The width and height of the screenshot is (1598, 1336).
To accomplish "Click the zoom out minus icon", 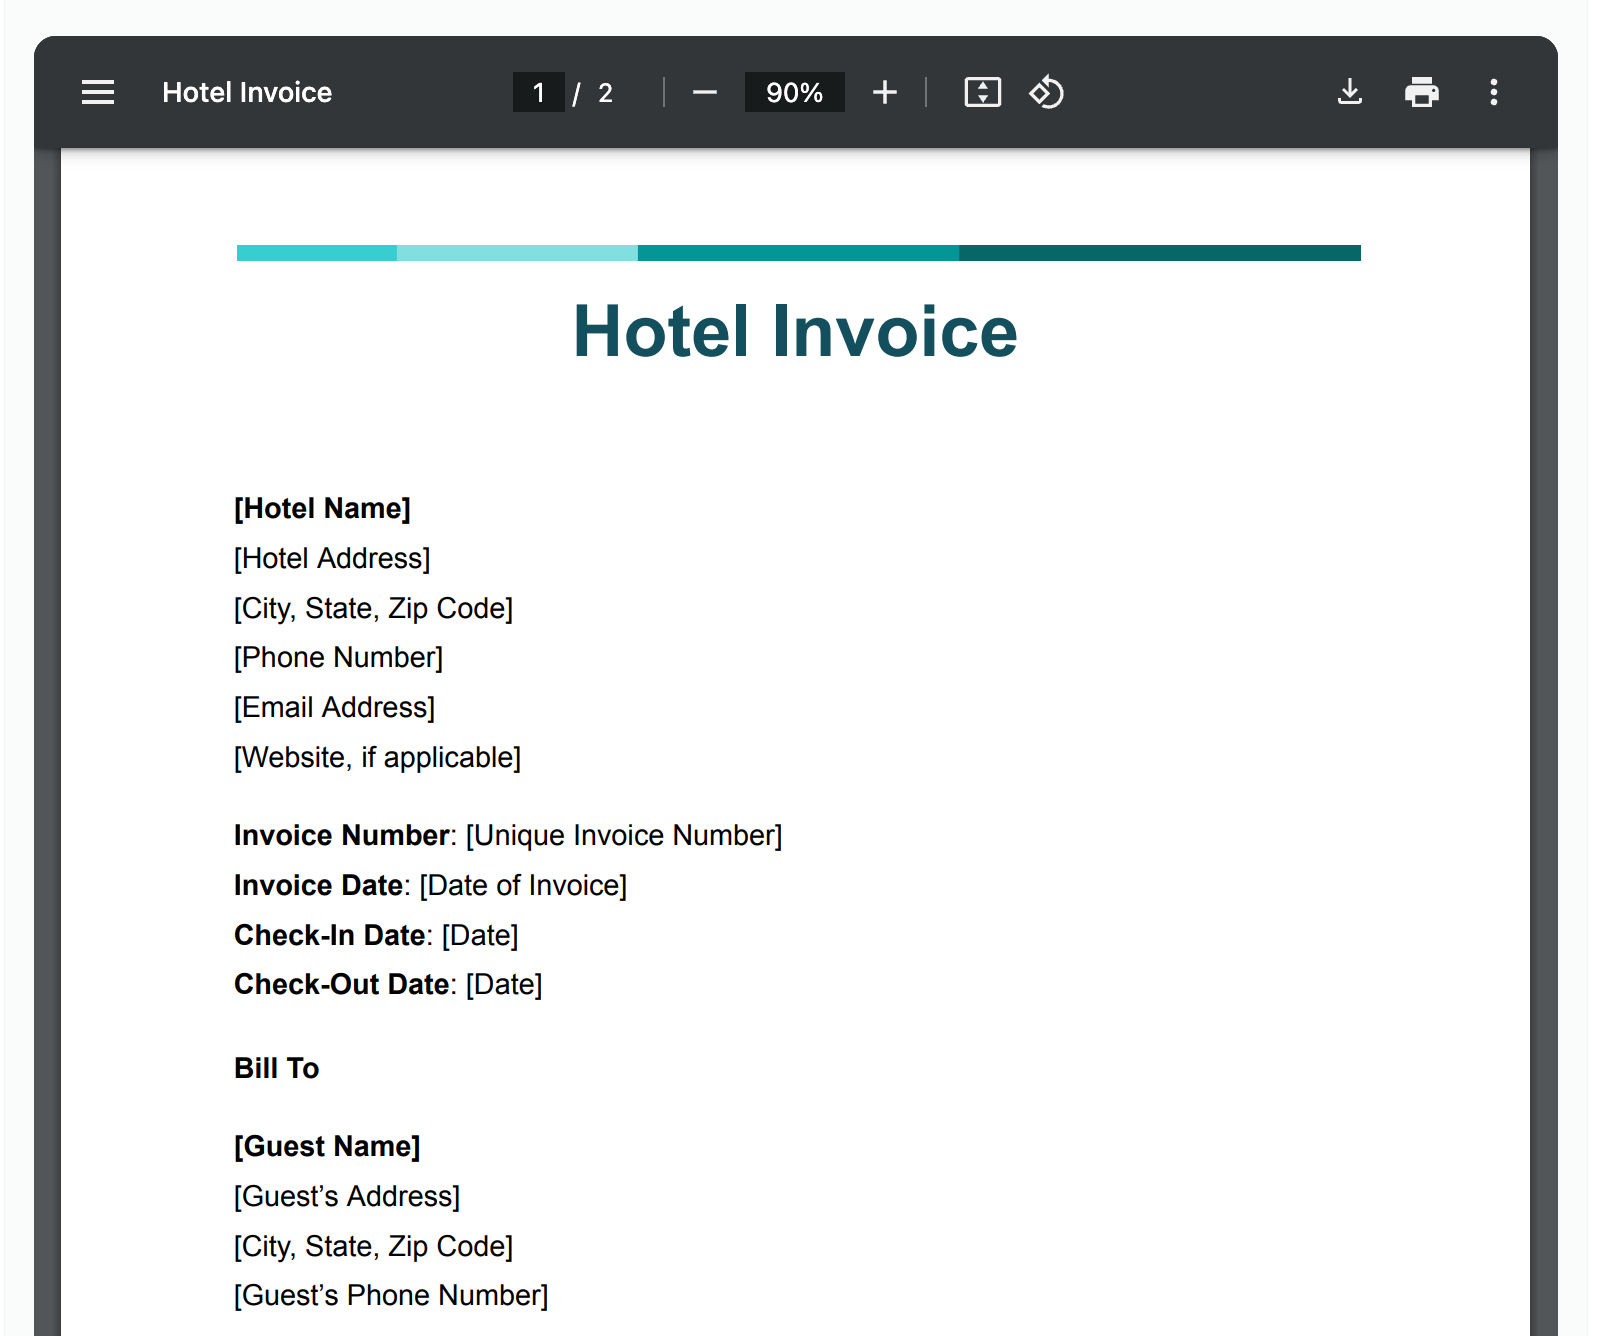I will (x=705, y=93).
